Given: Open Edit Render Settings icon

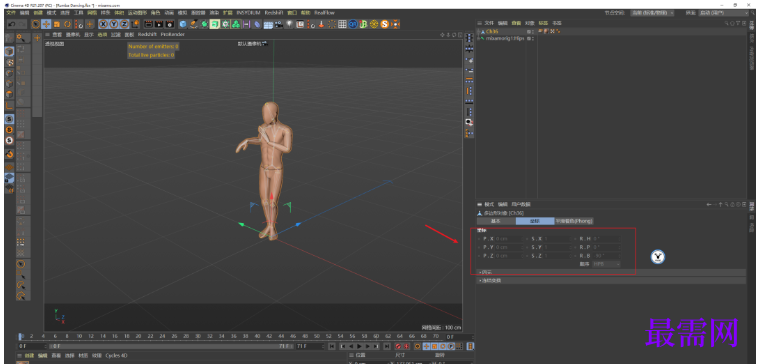Looking at the screenshot, I should click(x=170, y=24).
